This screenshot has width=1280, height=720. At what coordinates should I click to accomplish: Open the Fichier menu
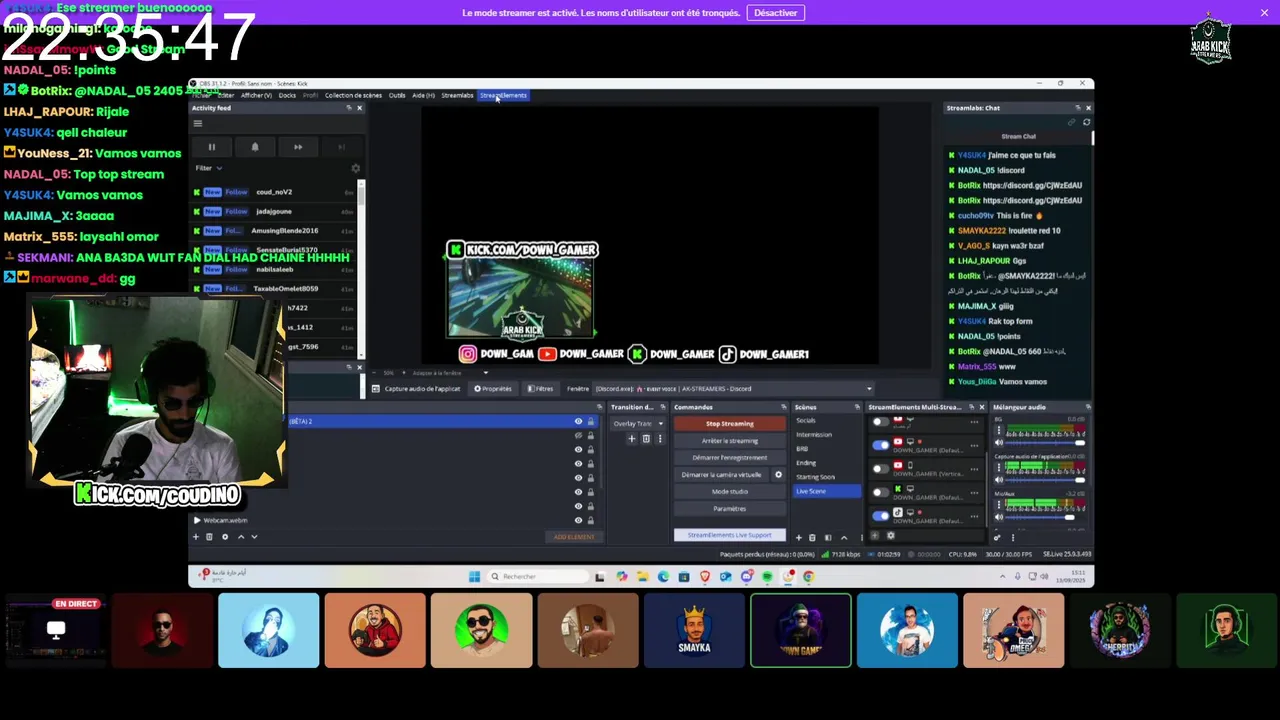point(203,95)
